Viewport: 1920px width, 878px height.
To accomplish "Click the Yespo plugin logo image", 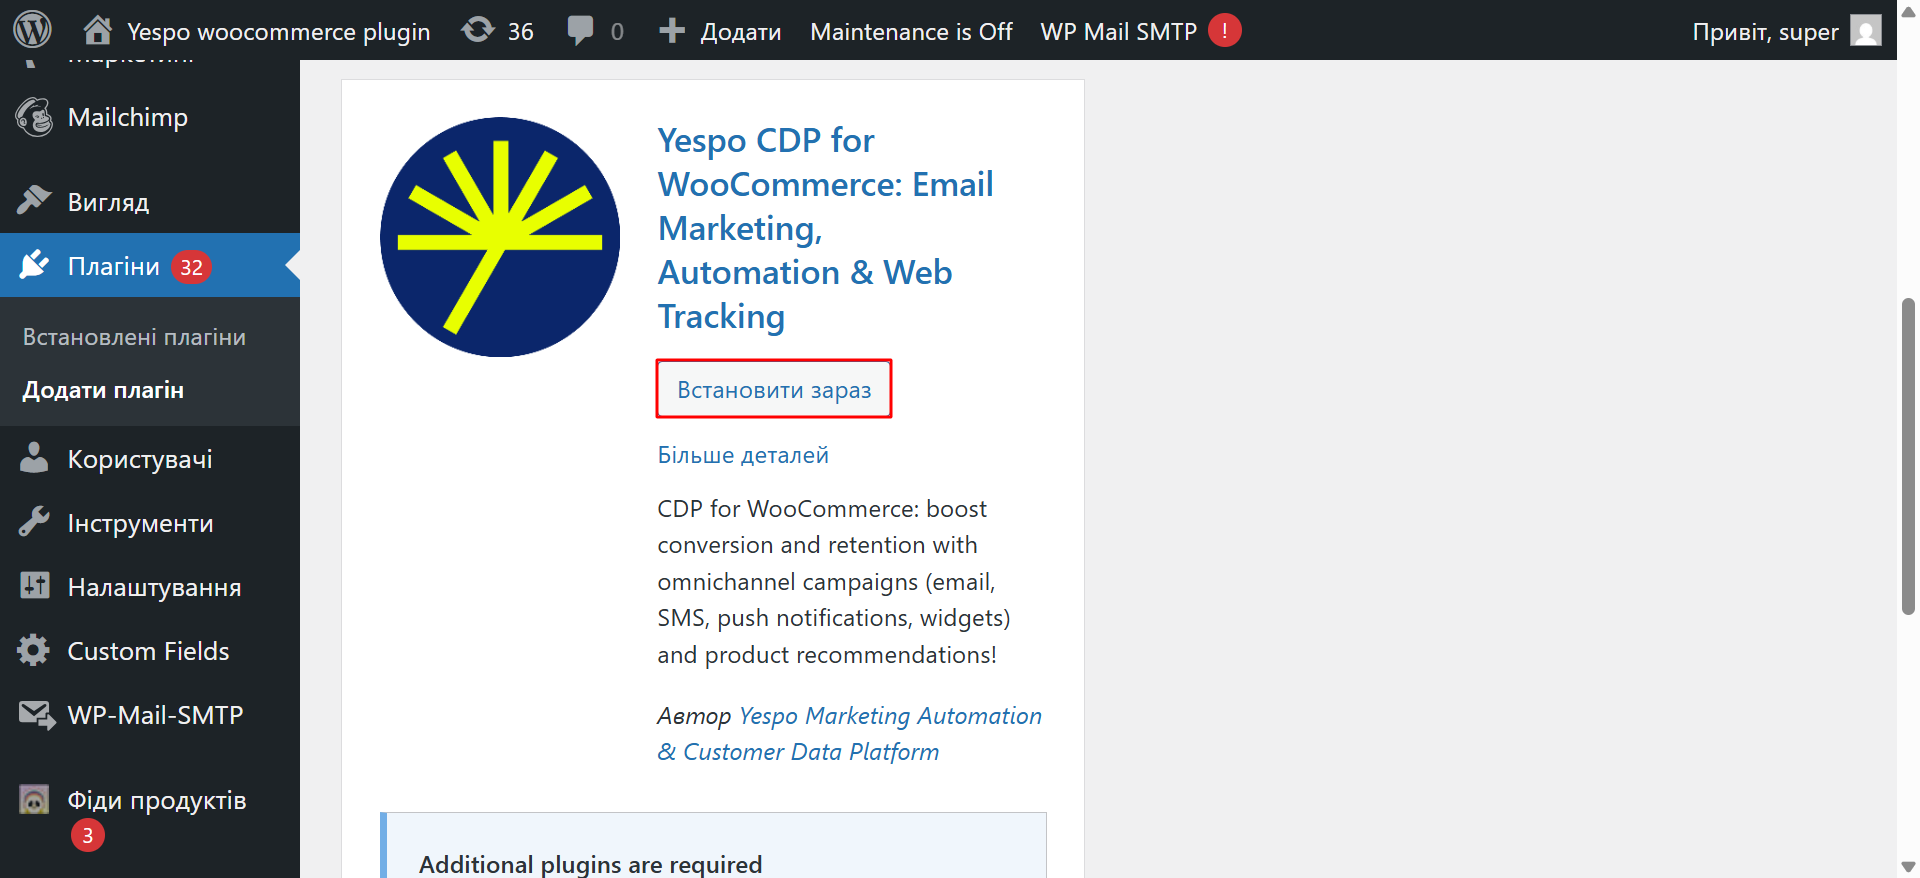I will pos(500,237).
